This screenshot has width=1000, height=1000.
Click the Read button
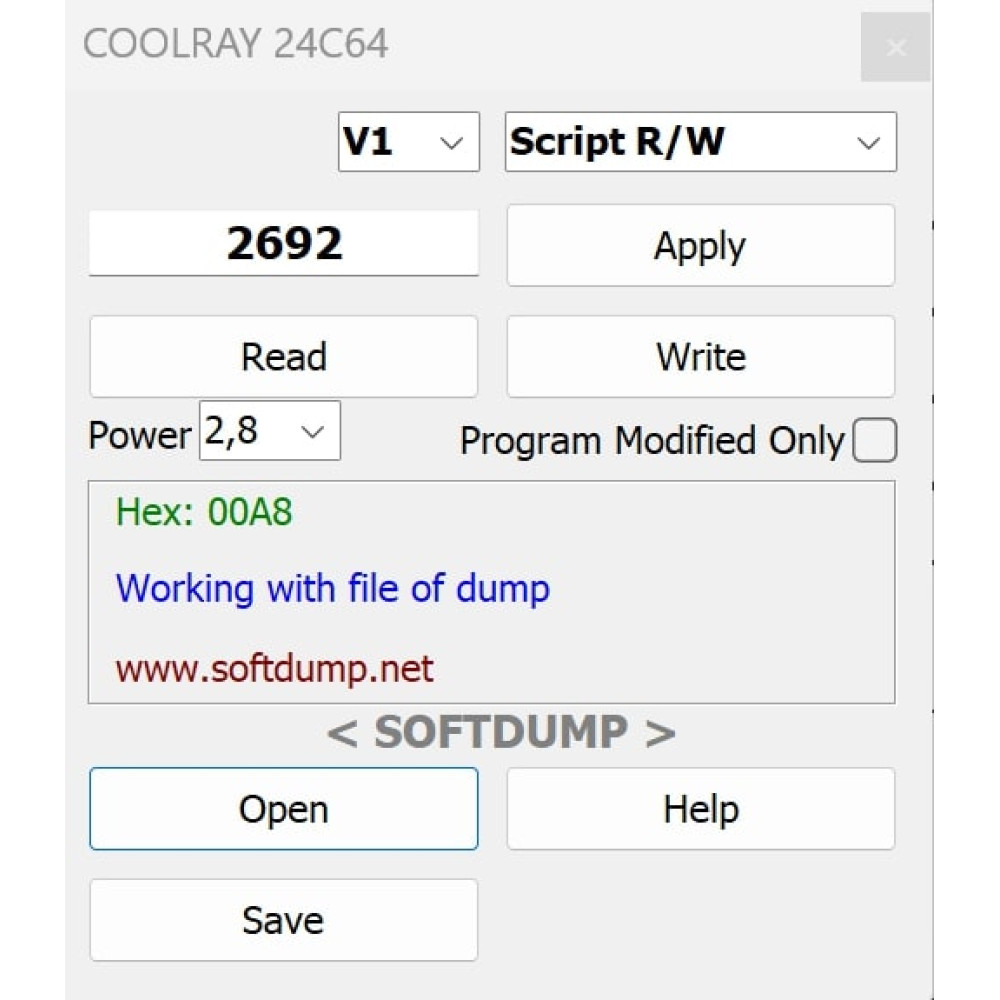(284, 357)
